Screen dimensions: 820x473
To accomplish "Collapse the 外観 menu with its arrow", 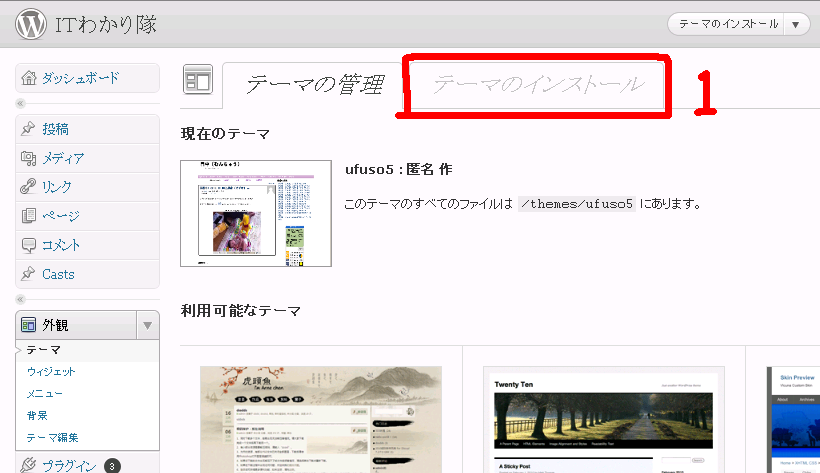I will click(x=147, y=325).
